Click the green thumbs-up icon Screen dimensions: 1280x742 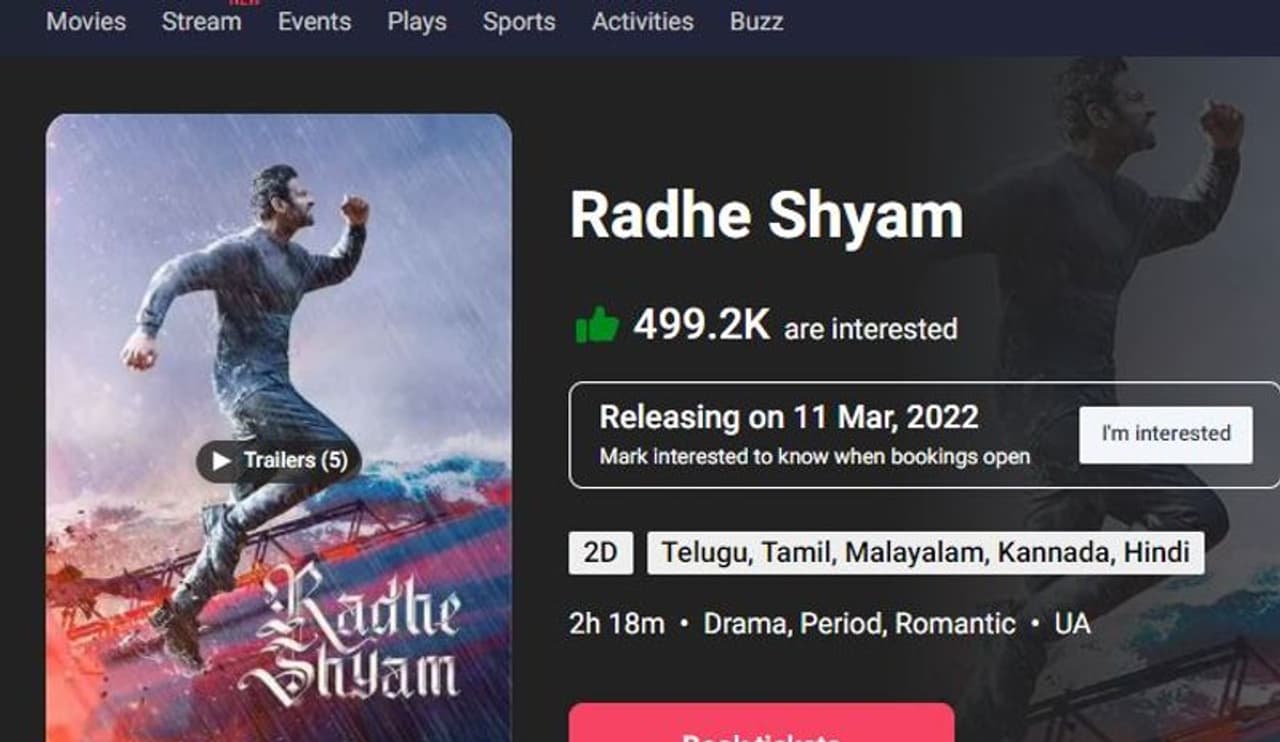tap(597, 325)
